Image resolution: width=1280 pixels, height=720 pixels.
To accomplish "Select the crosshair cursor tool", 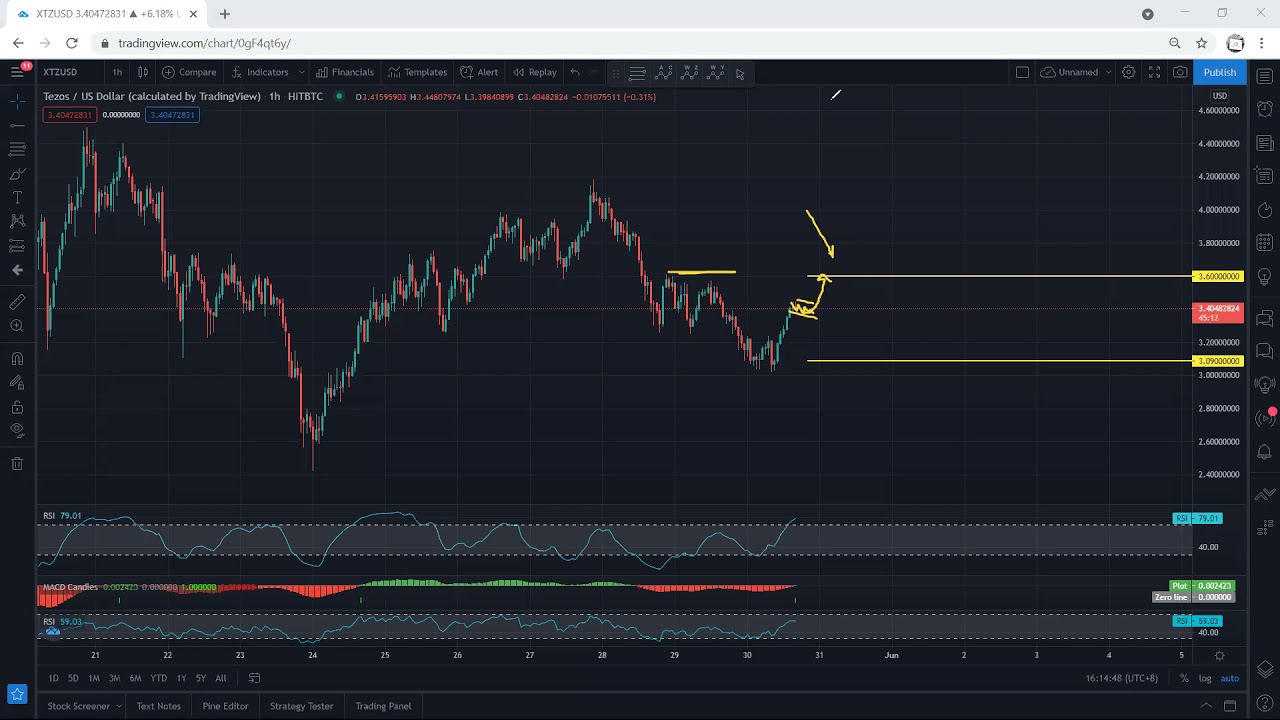I will coord(17,102).
